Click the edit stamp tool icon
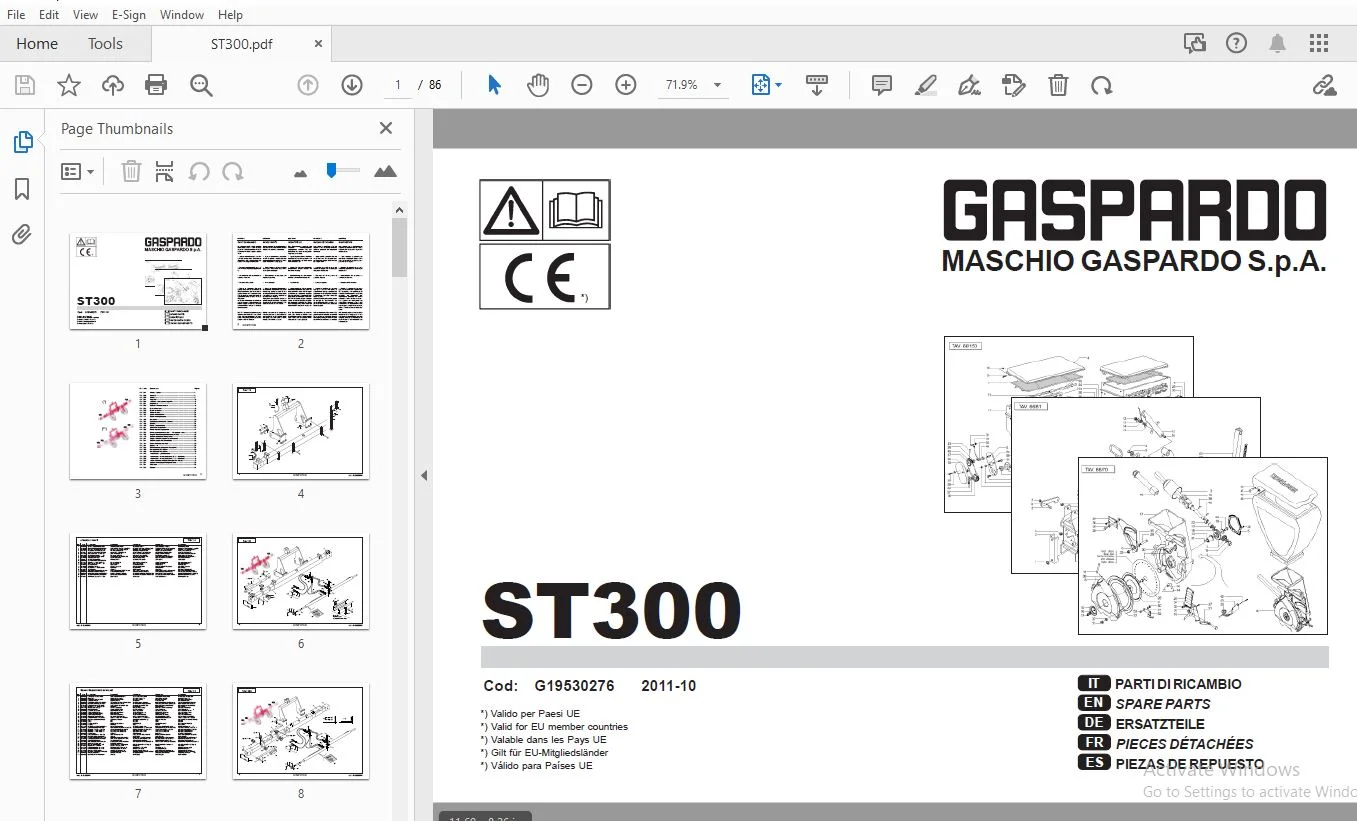 [1013, 86]
